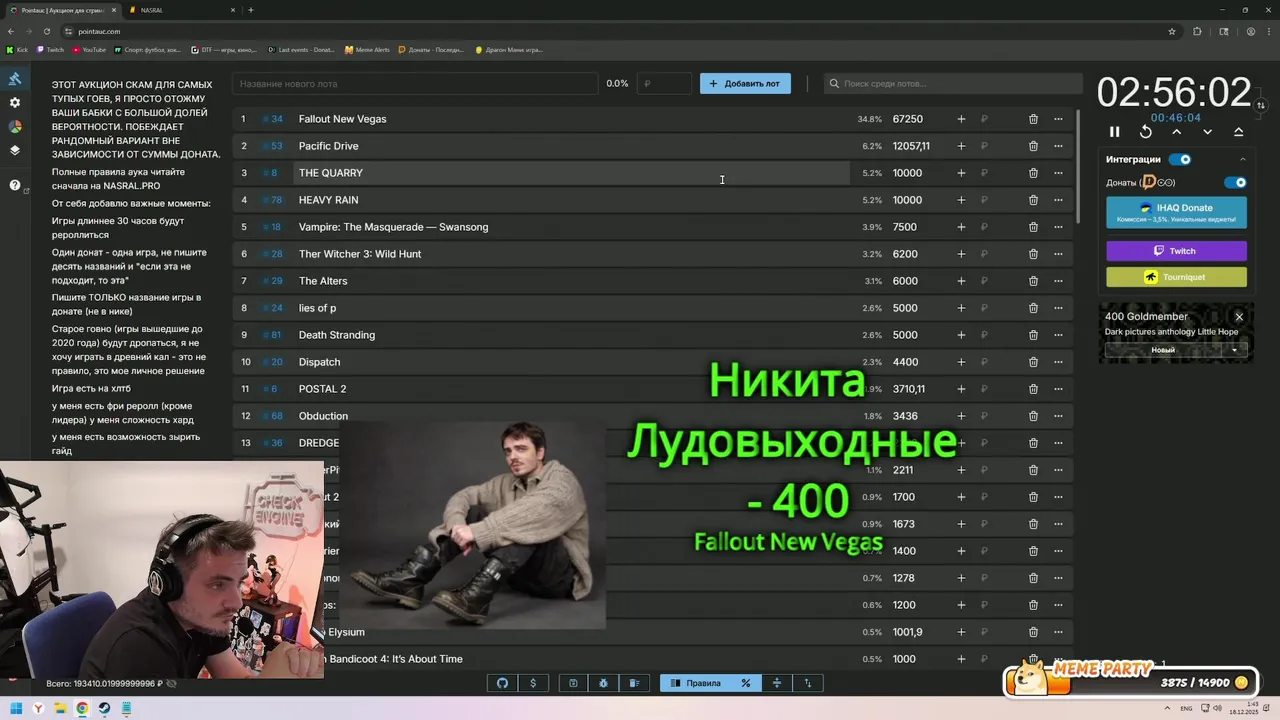Click the swap arrows beside timer
The width and height of the screenshot is (1280, 720).
click(1261, 105)
